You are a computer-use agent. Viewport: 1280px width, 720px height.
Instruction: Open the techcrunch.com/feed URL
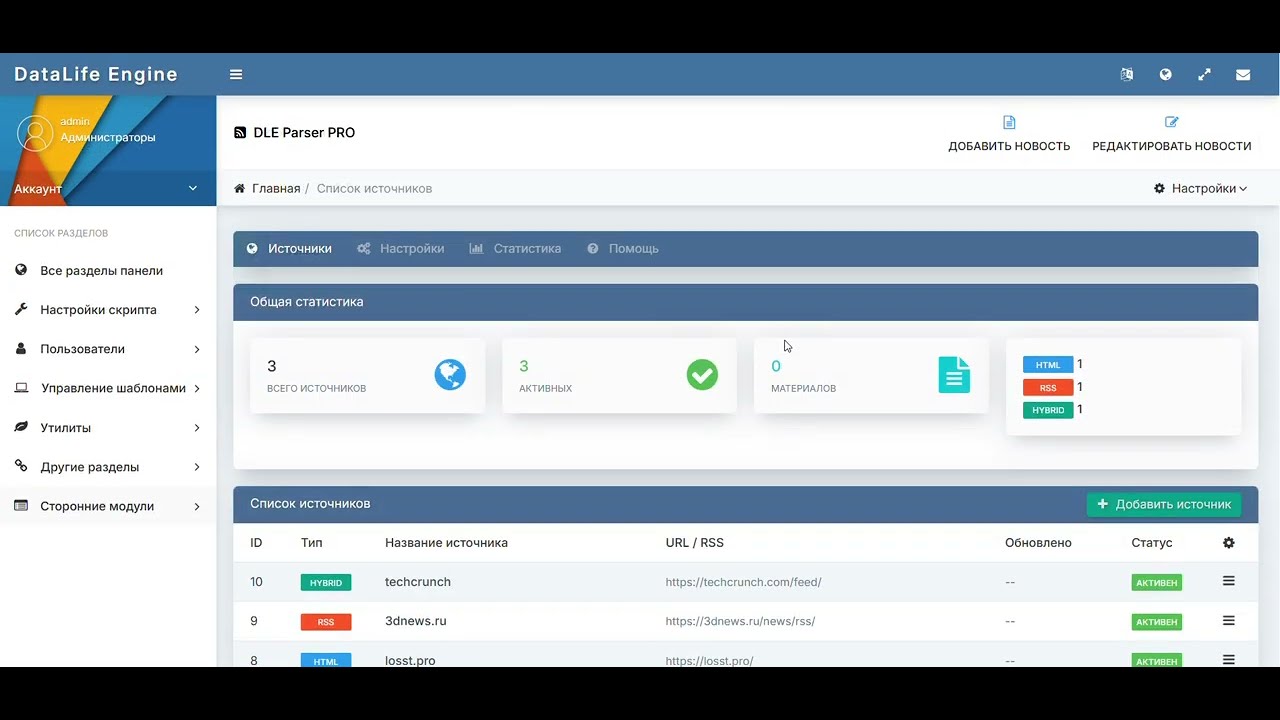tap(743, 582)
